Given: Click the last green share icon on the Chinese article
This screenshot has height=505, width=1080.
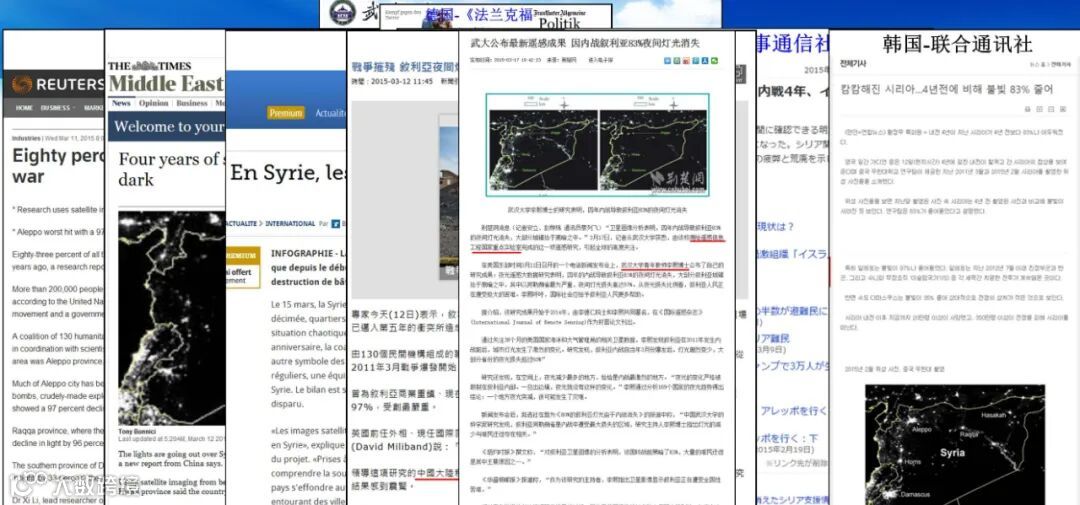Looking at the screenshot, I should coord(715,61).
